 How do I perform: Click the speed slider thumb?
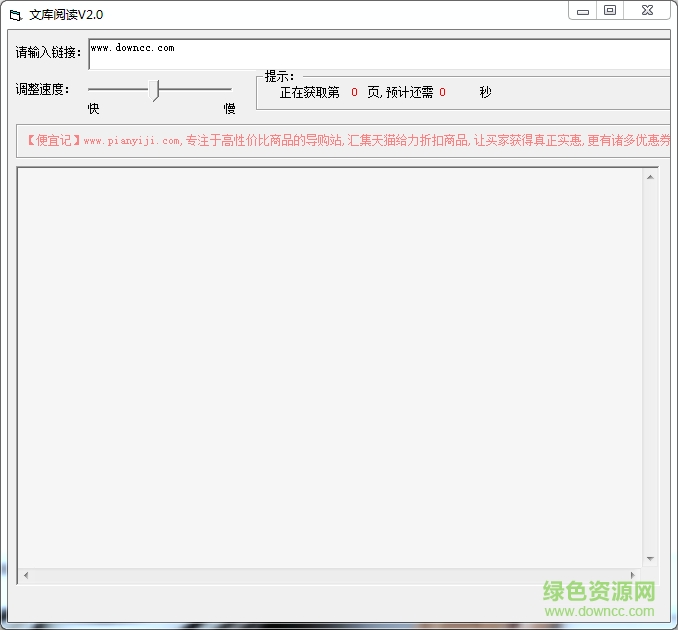pos(155,91)
